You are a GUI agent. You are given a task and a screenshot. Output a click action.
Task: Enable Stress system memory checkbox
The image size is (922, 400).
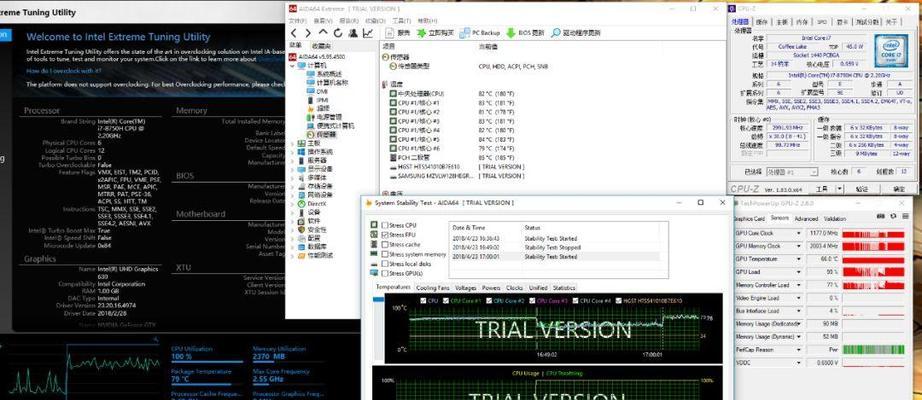(385, 254)
